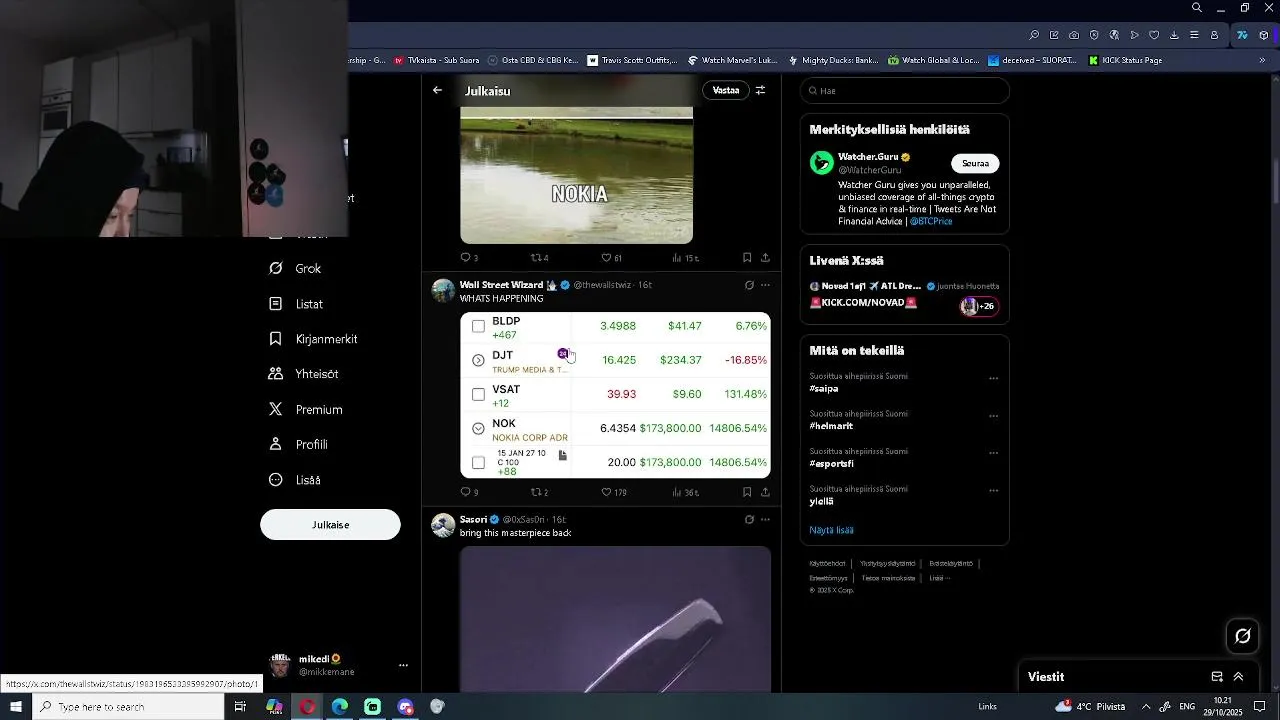Image resolution: width=1280 pixels, height=720 pixels.
Task: Repost Wall Street Wizard post showing 2 reposts
Action: [x=539, y=492]
